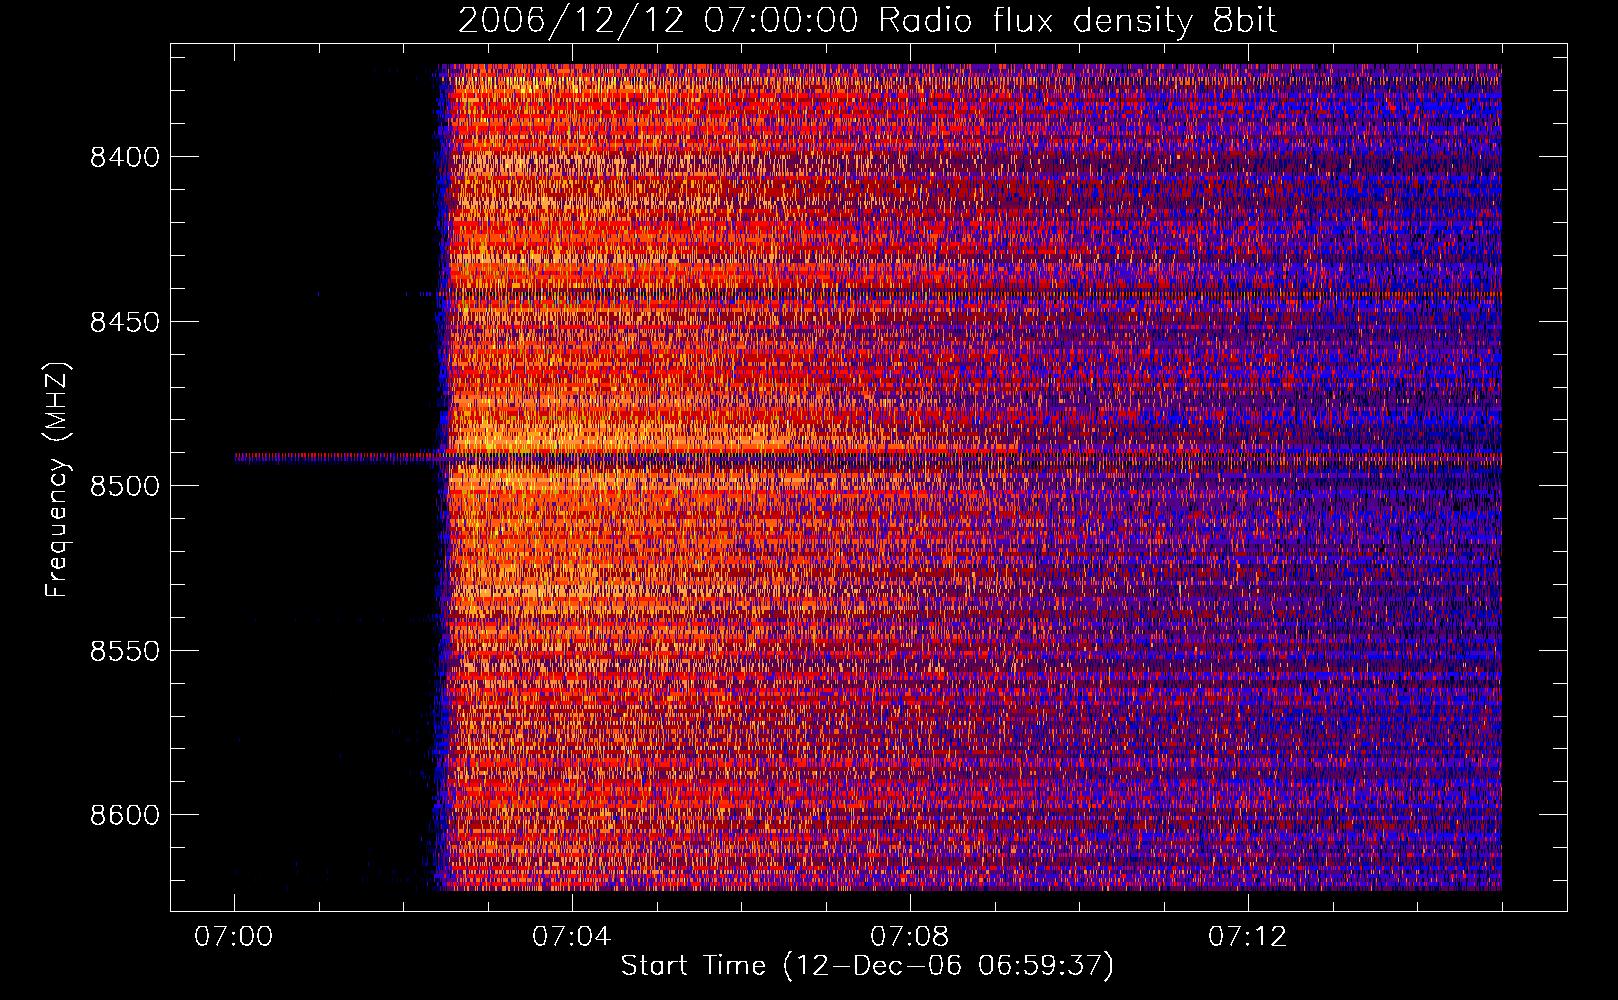The image size is (1618, 1000).
Task: Select the 07:04 time axis label
Action: (571, 937)
